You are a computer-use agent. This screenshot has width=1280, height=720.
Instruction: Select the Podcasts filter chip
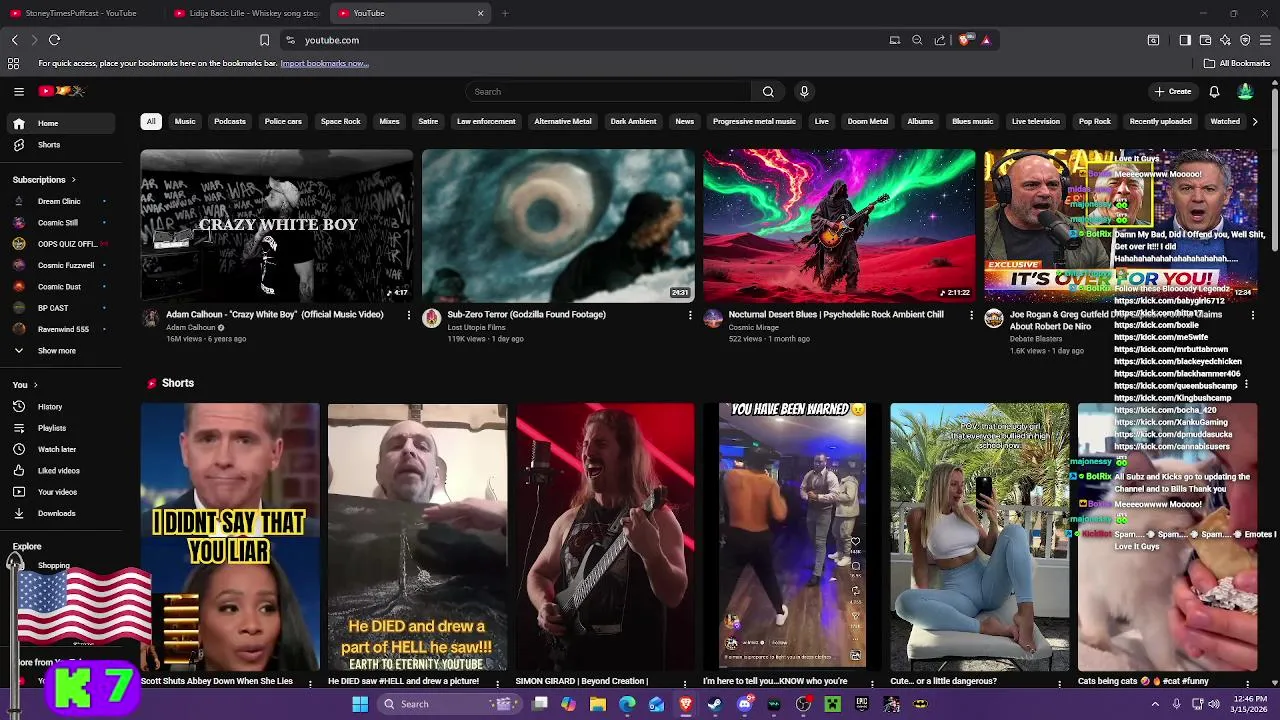[x=230, y=121]
